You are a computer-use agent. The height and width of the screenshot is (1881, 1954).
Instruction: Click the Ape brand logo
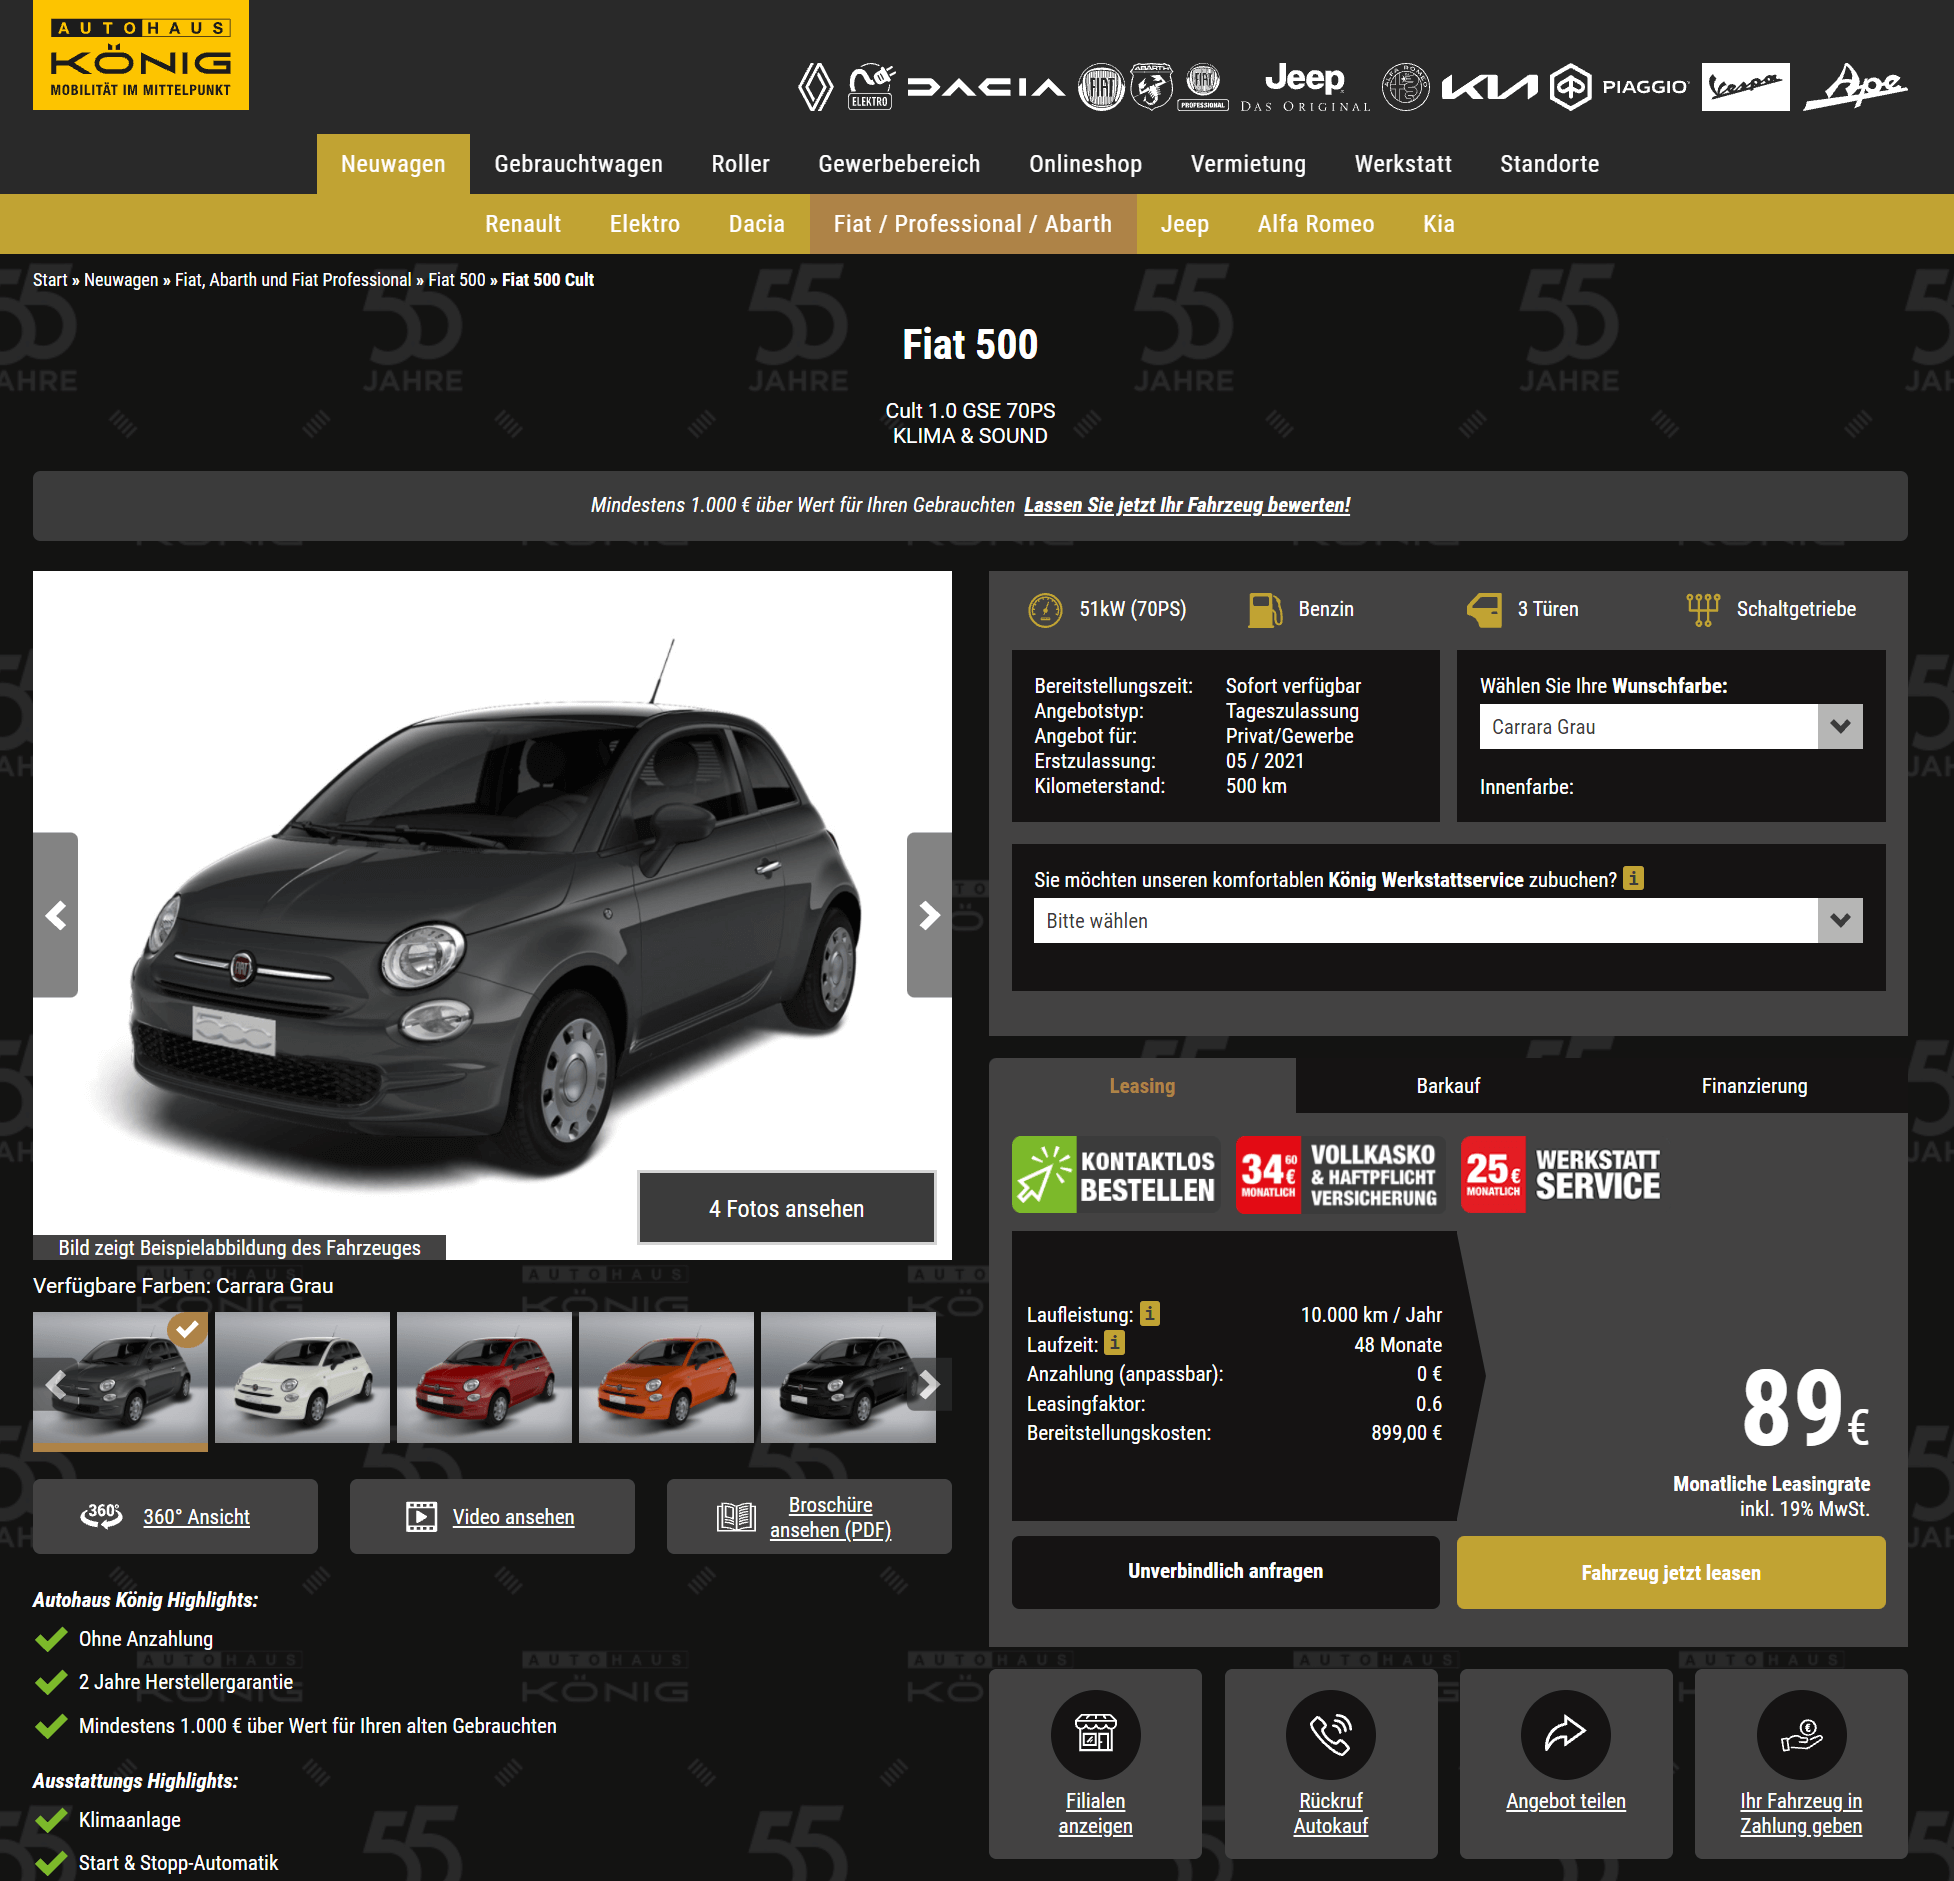[x=1856, y=86]
